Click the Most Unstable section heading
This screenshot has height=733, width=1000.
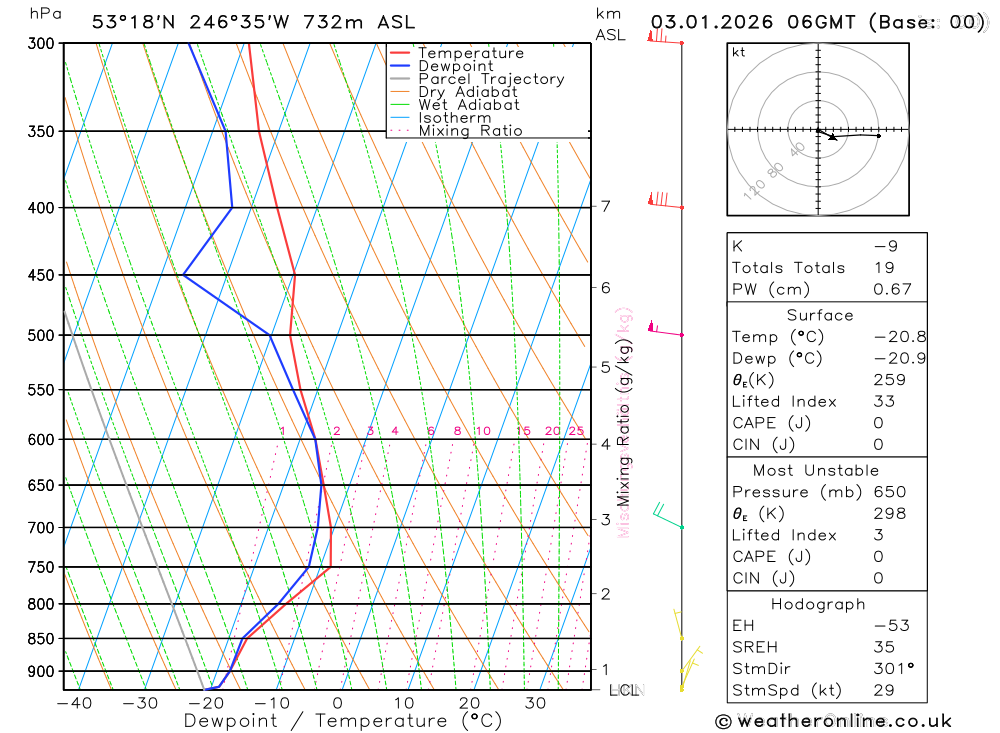816,471
